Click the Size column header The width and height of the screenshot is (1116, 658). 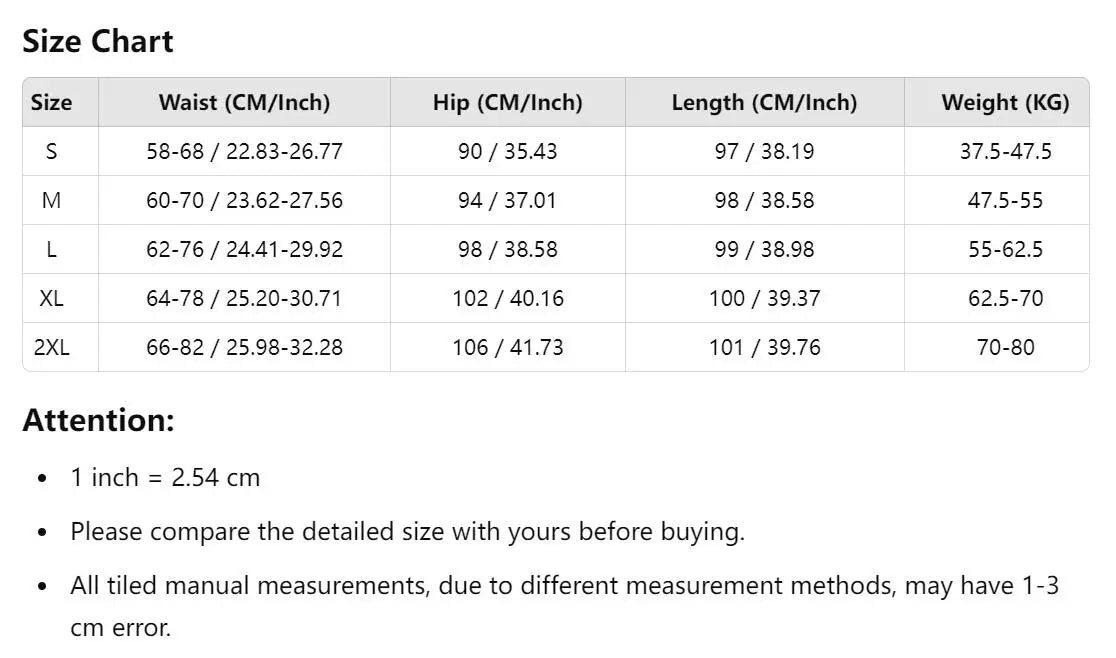click(x=51, y=102)
